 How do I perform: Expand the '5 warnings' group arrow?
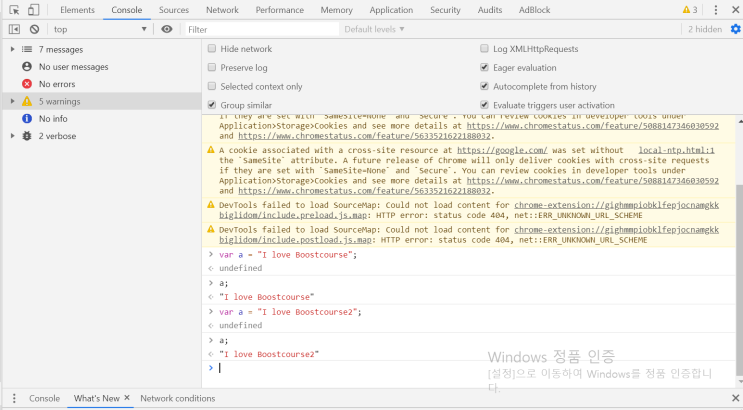click(13, 101)
